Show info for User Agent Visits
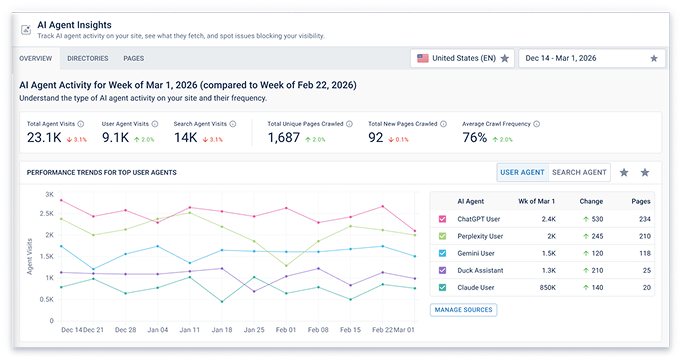 click(x=155, y=124)
